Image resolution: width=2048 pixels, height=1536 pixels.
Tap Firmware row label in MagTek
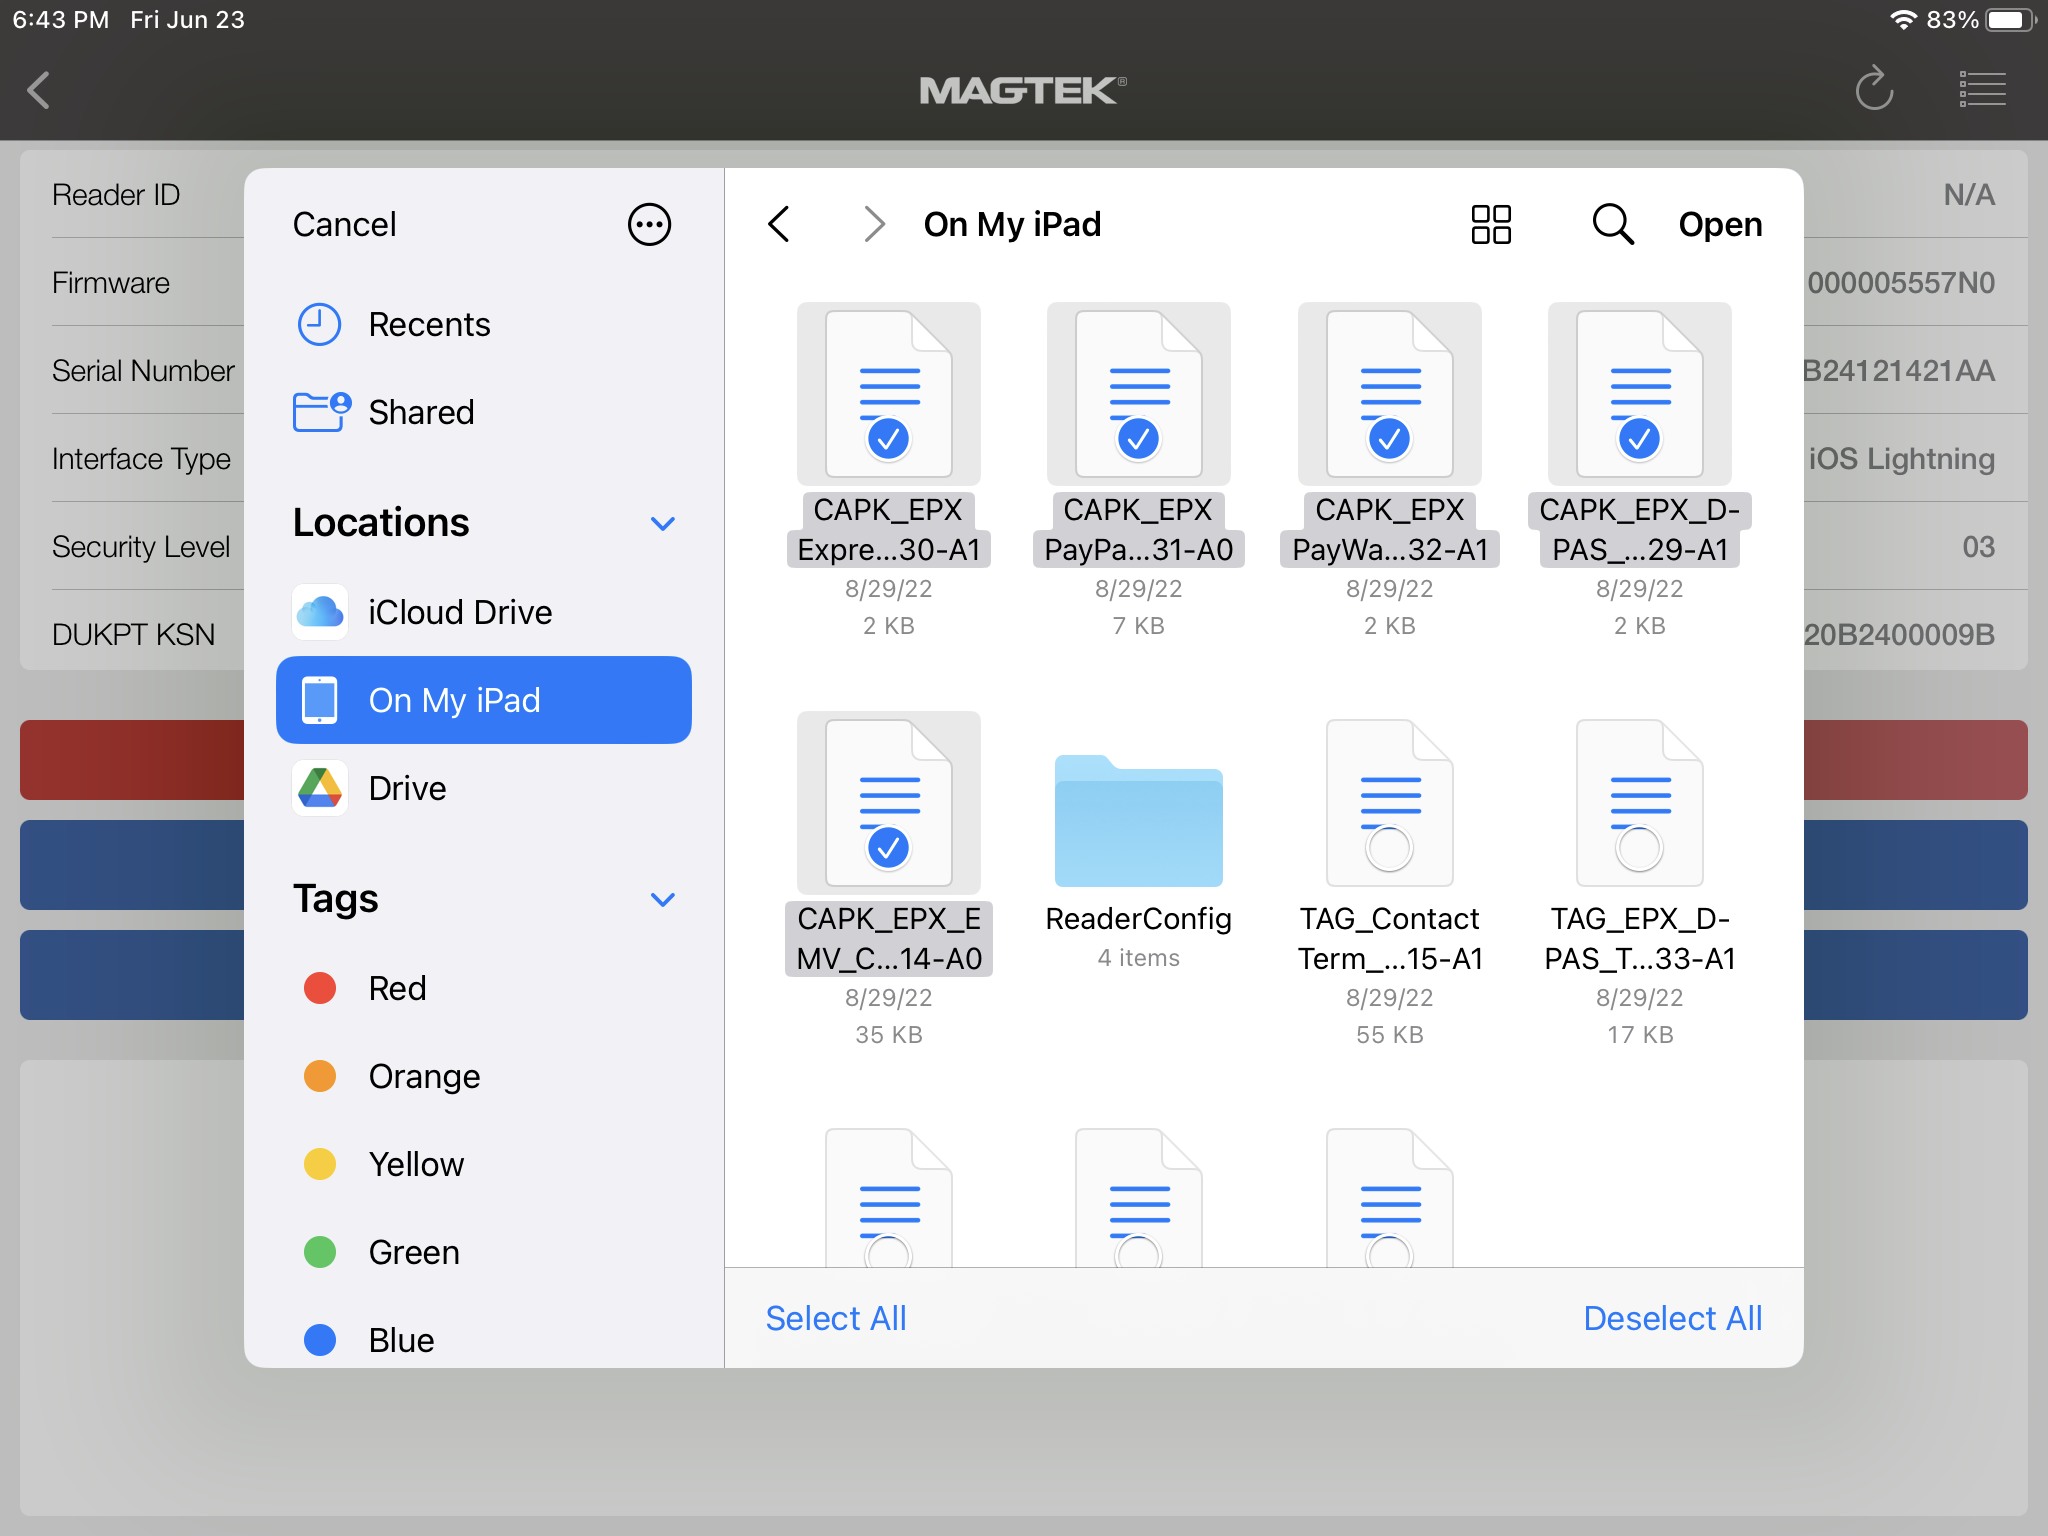coord(111,283)
